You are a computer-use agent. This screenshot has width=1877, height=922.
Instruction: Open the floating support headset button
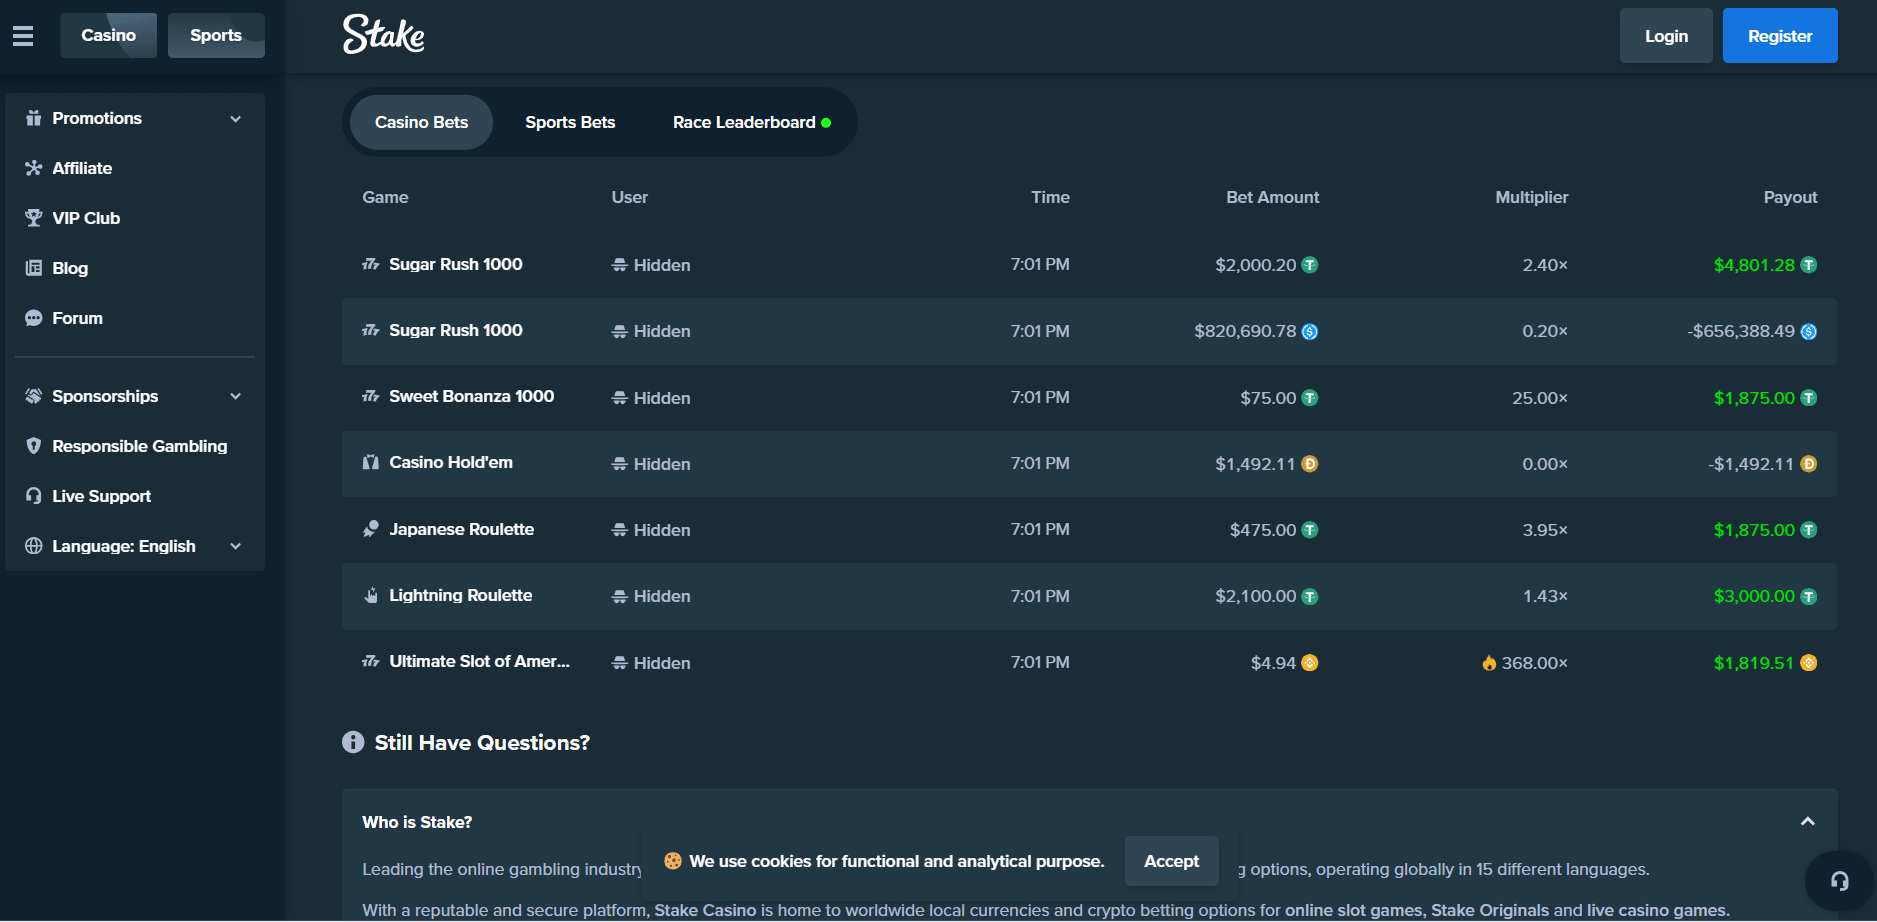1839,881
